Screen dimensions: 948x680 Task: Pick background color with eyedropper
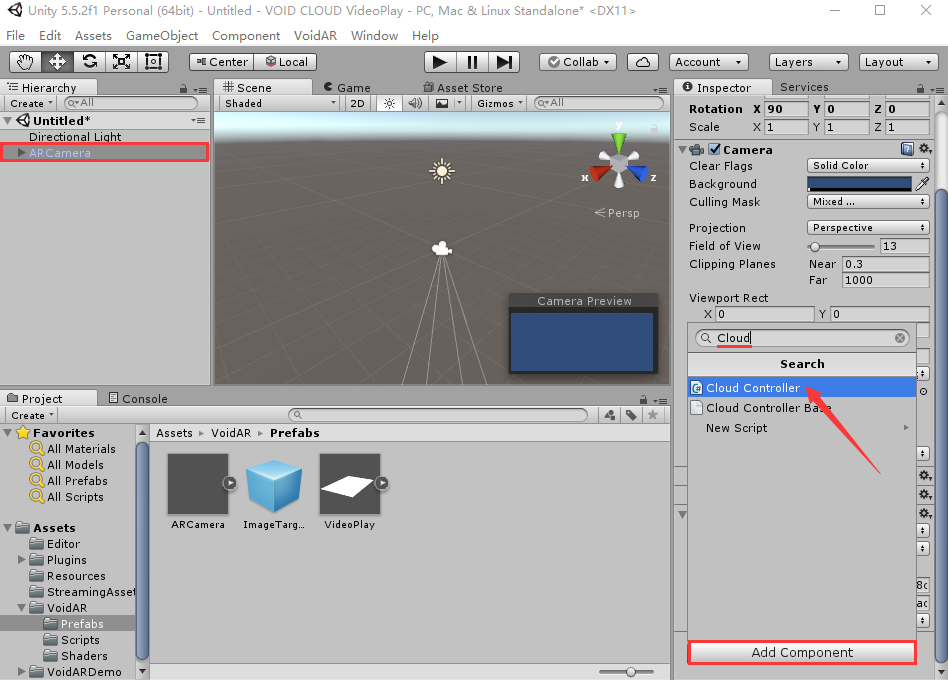click(922, 183)
